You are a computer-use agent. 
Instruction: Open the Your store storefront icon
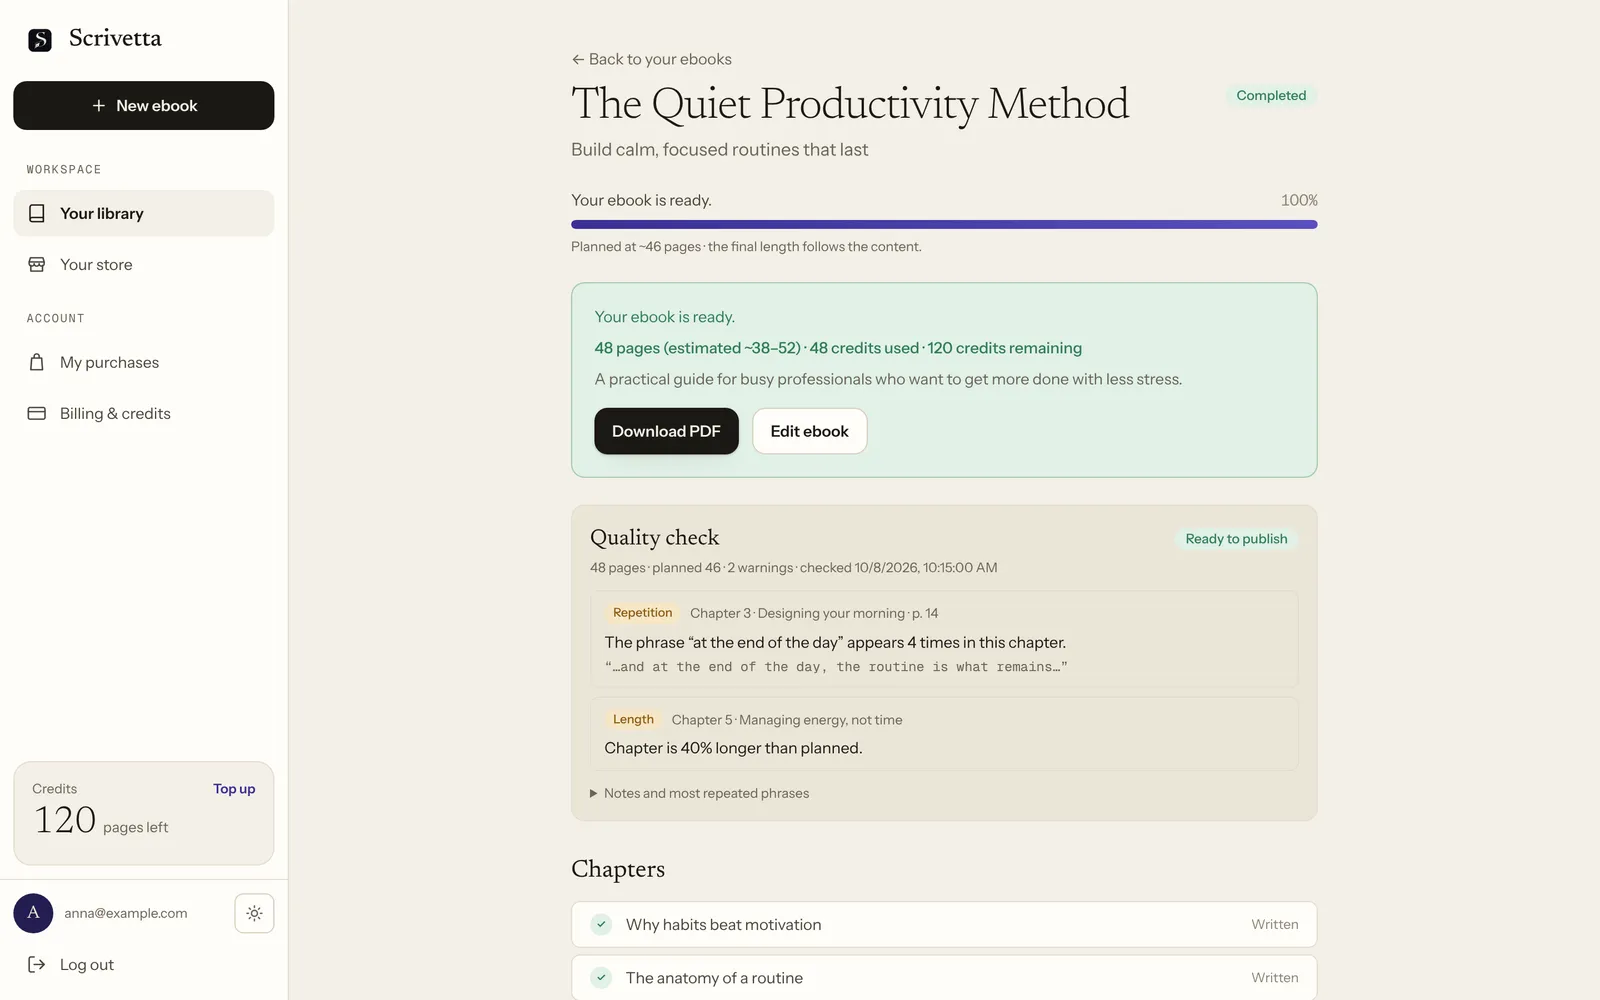[x=37, y=265]
